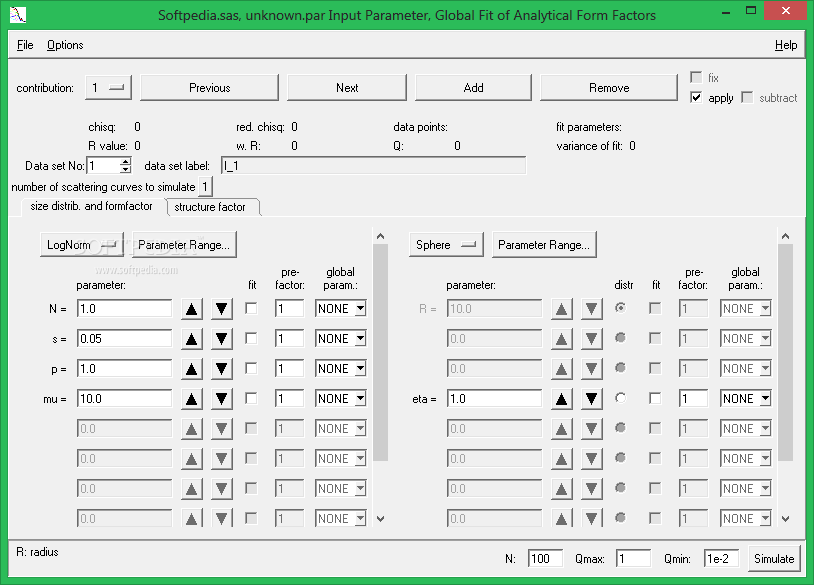The height and width of the screenshot is (585, 814).
Task: Increase the eta parameter with up arrow
Action: [561, 399]
